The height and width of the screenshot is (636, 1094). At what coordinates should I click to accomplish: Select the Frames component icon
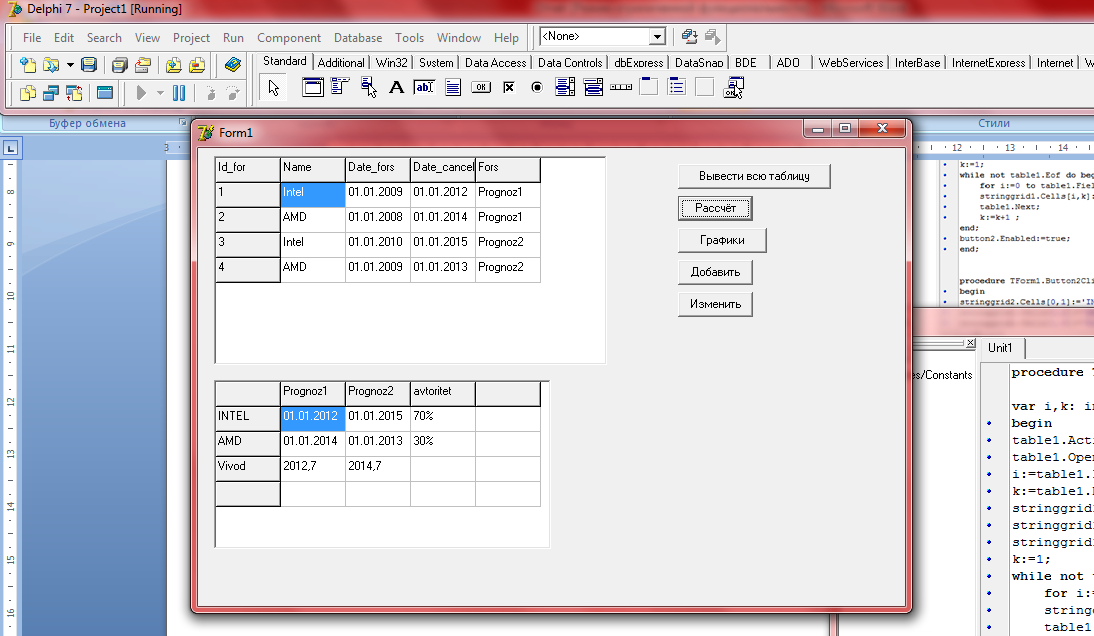click(x=313, y=87)
